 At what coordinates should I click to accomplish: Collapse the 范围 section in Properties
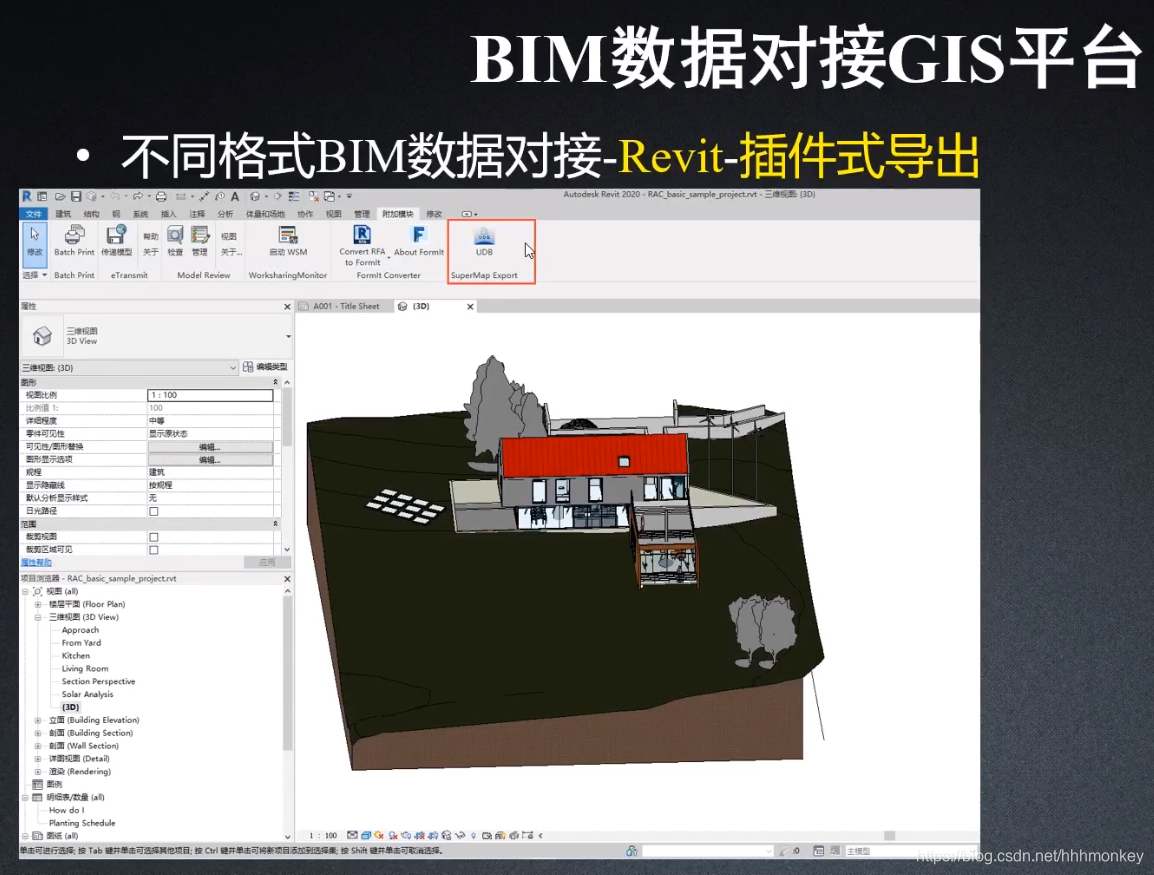(275, 523)
